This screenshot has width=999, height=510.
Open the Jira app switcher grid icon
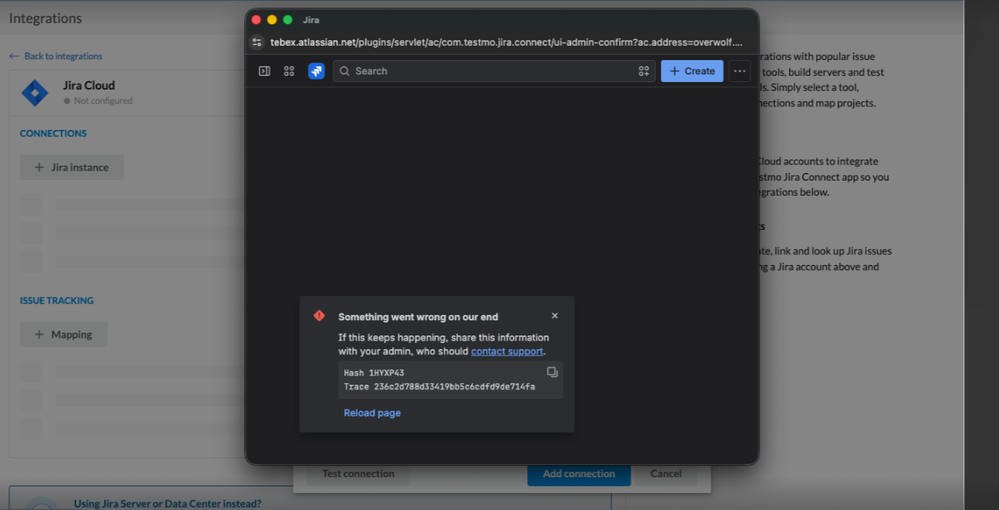[289, 71]
